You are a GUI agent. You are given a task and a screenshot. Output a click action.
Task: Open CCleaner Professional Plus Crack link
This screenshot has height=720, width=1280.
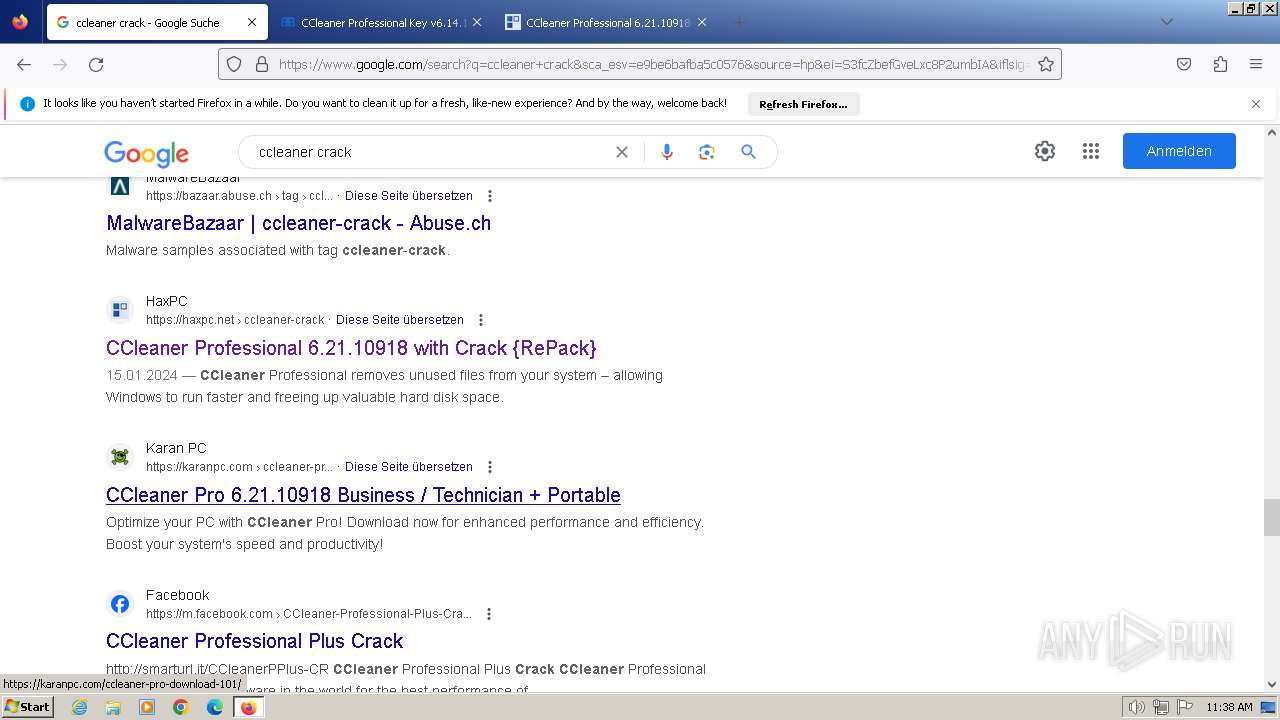click(255, 641)
